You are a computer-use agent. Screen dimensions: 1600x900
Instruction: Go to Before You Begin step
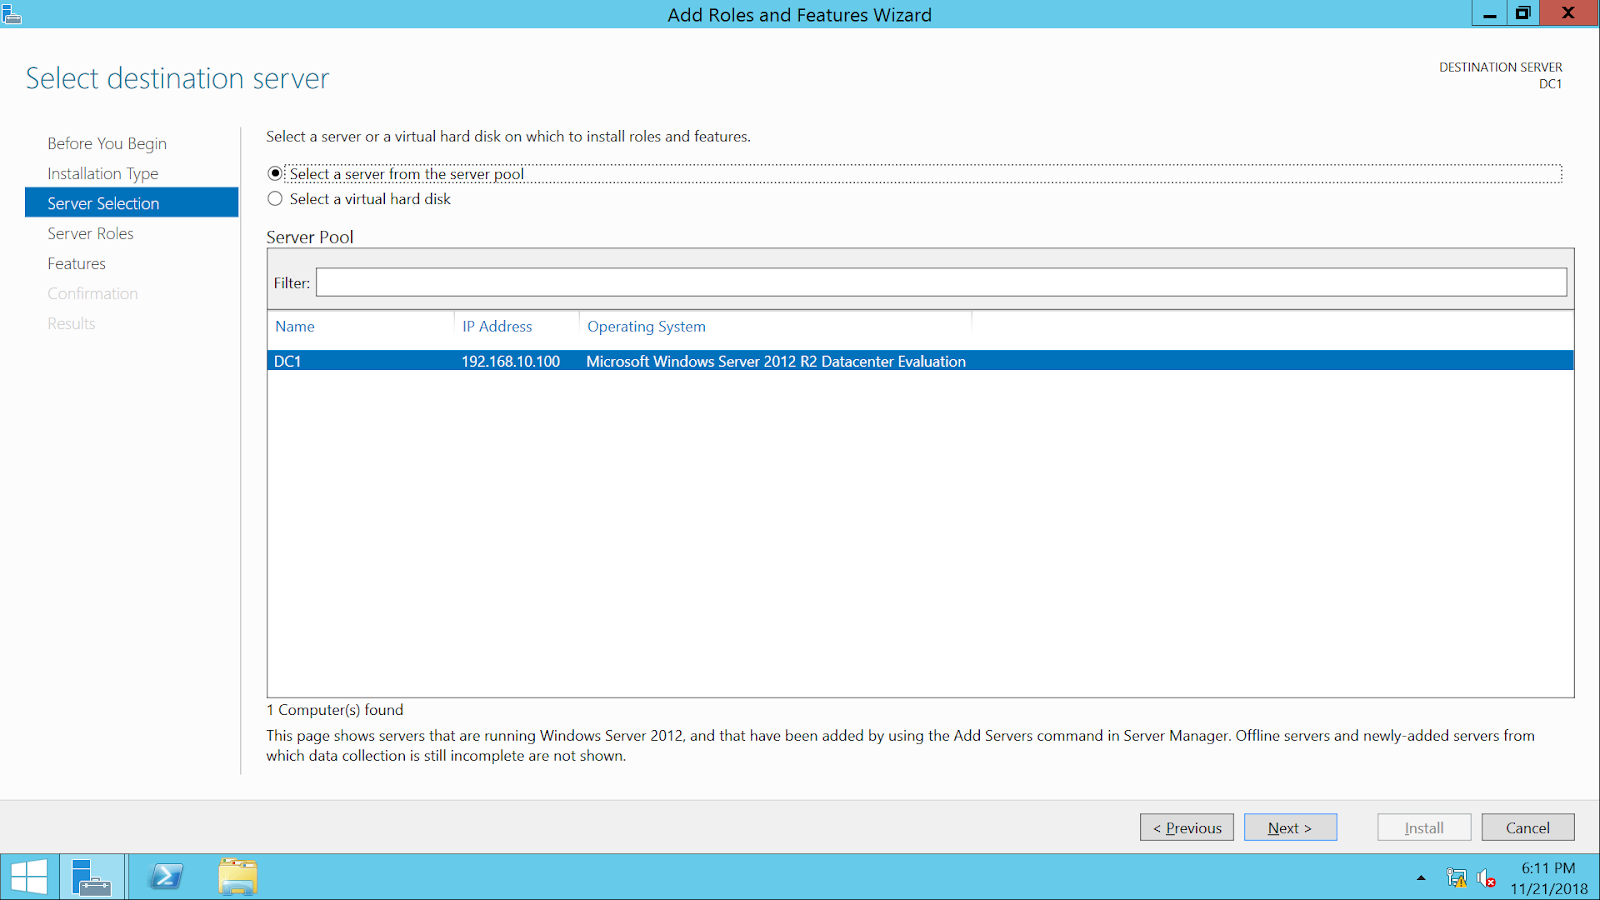point(107,143)
